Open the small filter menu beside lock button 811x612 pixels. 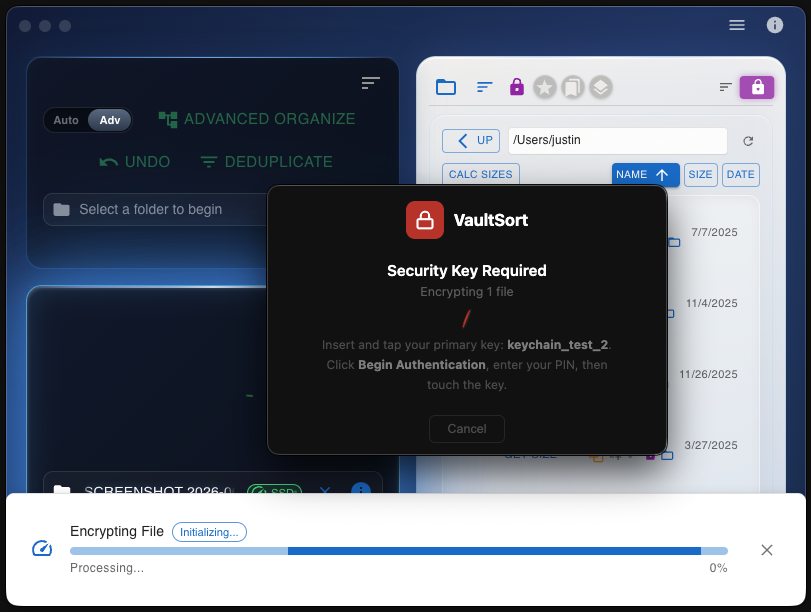click(726, 87)
